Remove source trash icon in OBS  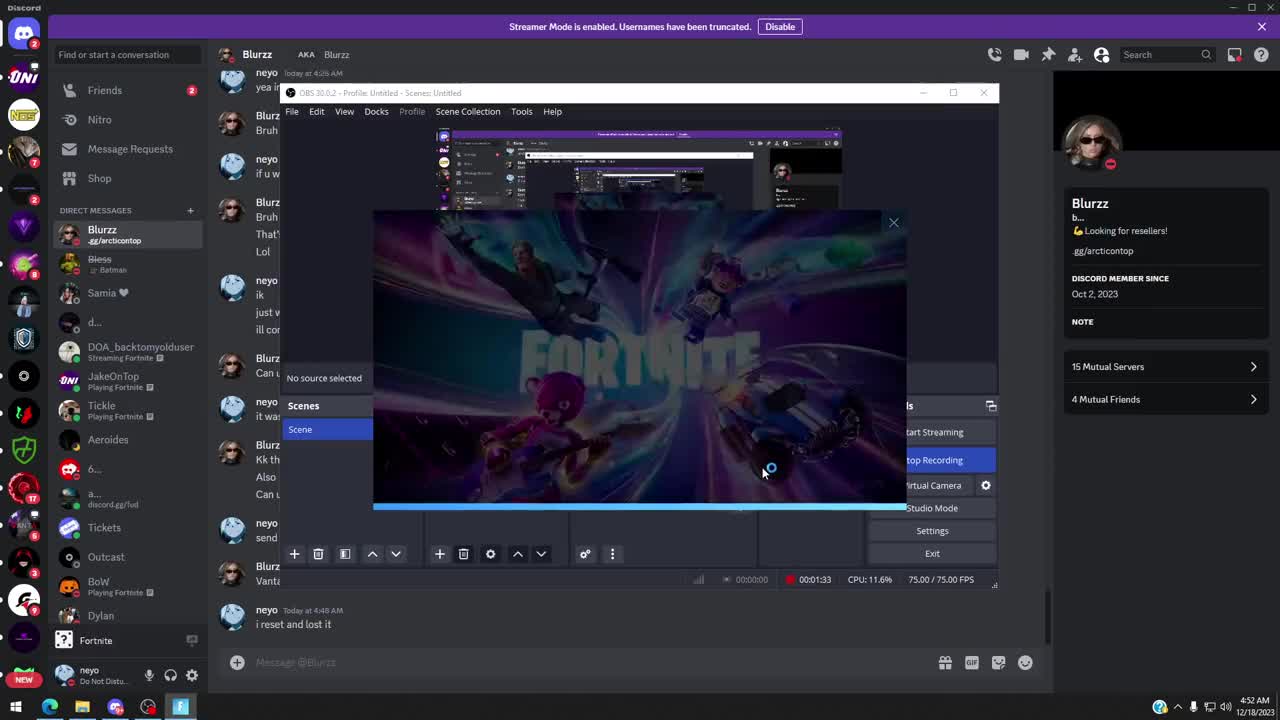(463, 554)
